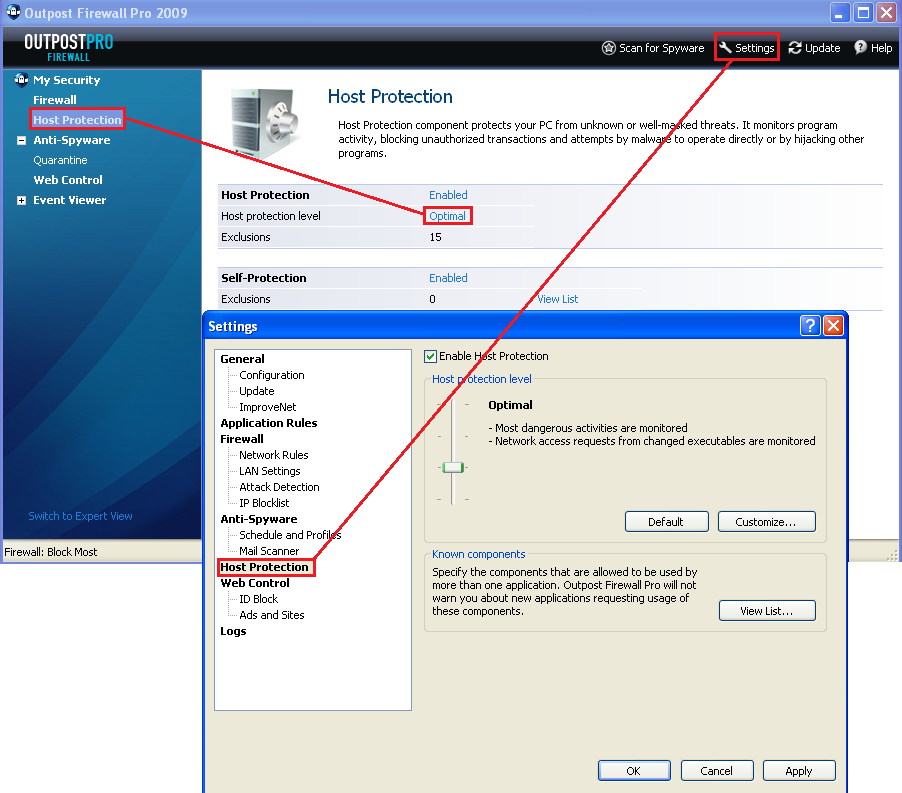Click the Enabled link for Self-Protection

click(x=448, y=278)
